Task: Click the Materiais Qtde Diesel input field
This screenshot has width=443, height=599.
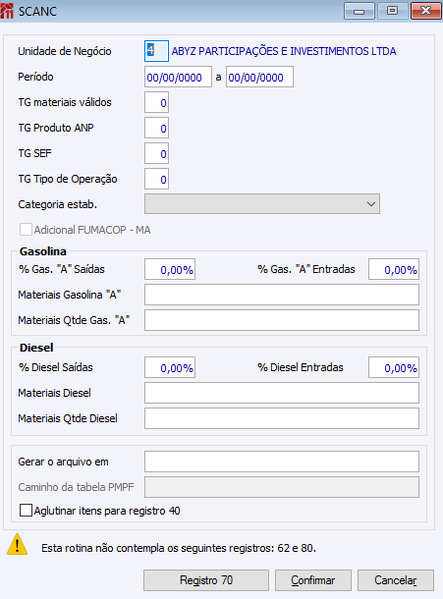Action: pyautogui.click(x=282, y=418)
